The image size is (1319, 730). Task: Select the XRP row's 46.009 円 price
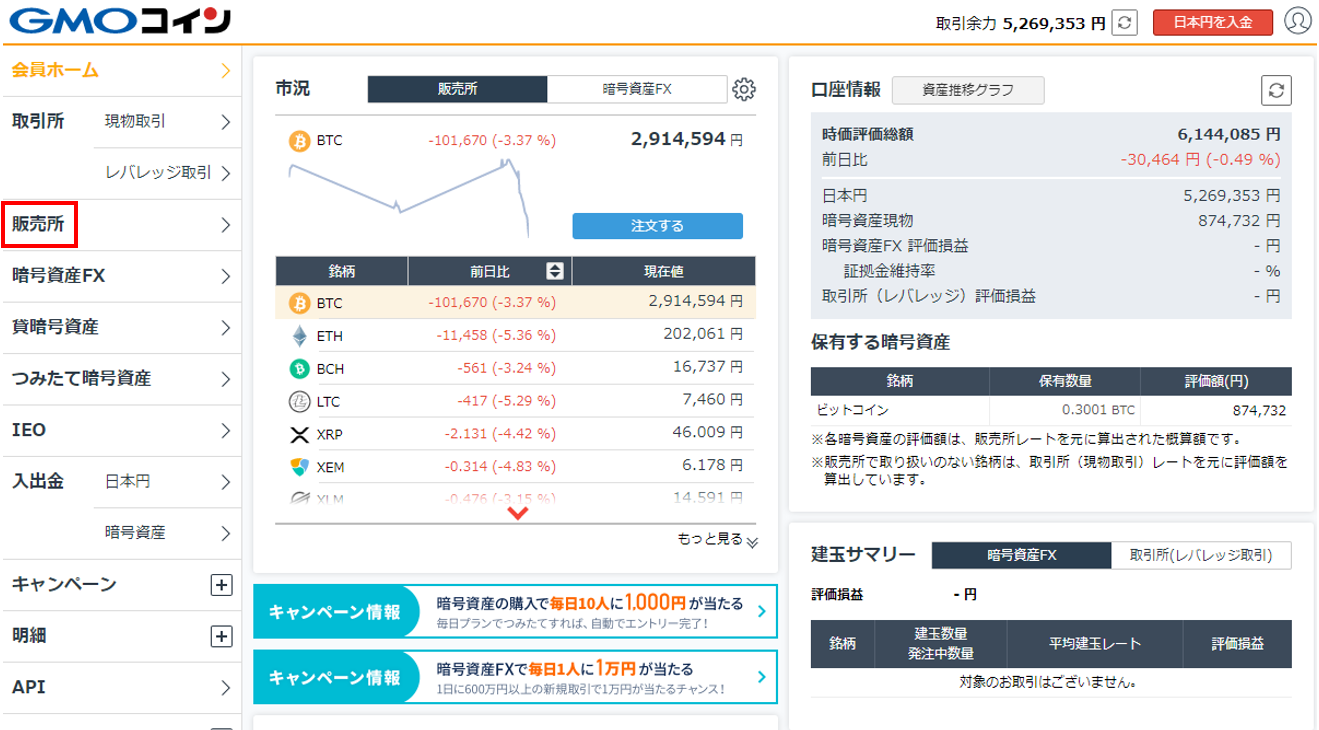click(x=708, y=435)
